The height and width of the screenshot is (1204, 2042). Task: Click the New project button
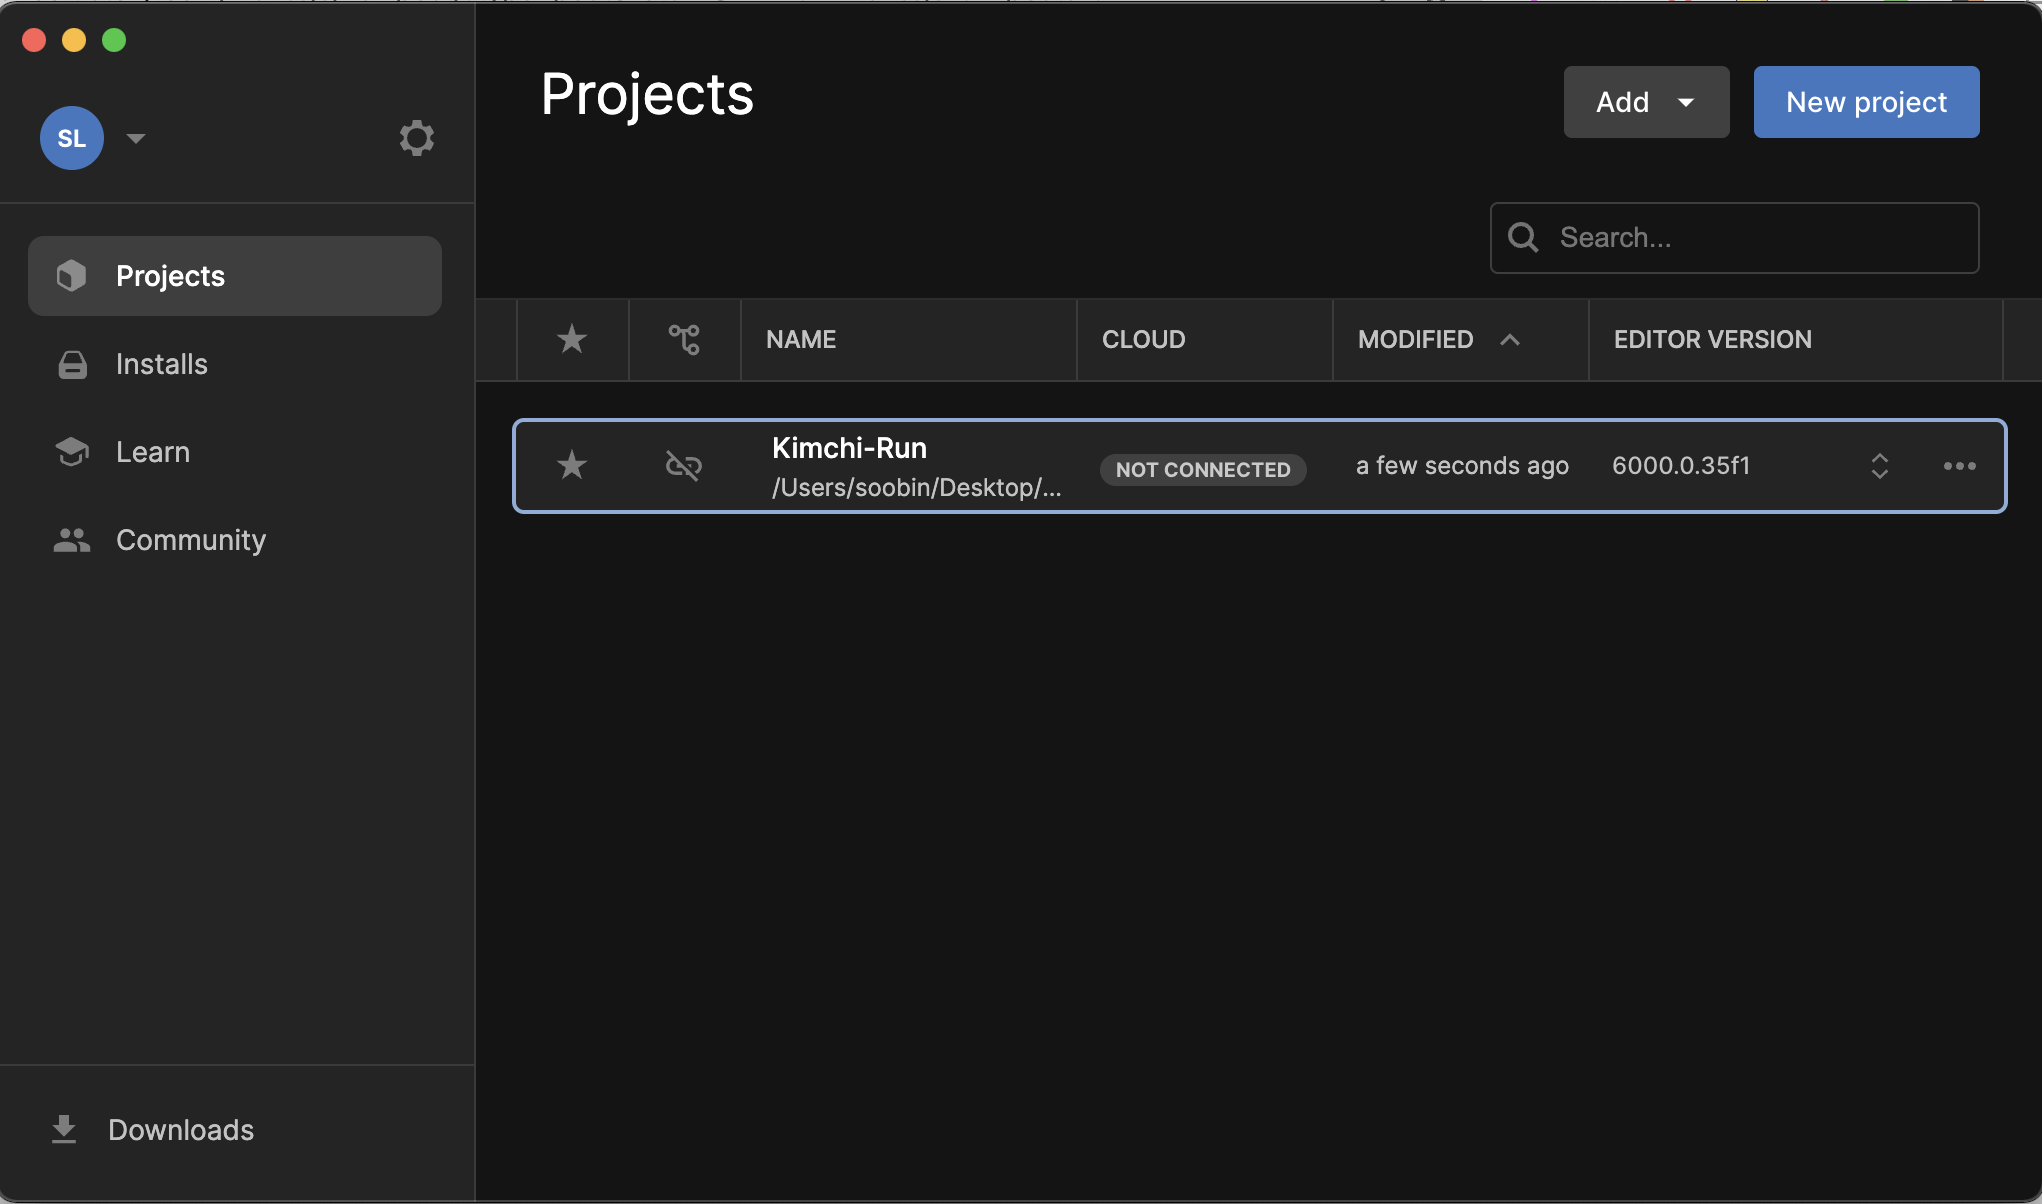coord(1866,102)
